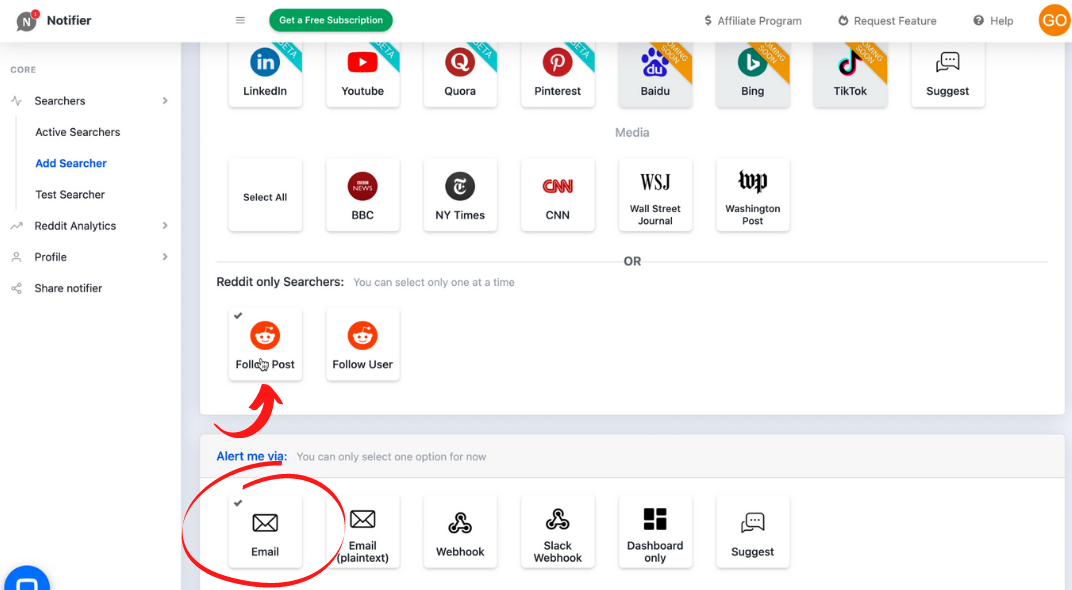
Task: Click Get a Free Subscription button
Action: pyautogui.click(x=331, y=21)
